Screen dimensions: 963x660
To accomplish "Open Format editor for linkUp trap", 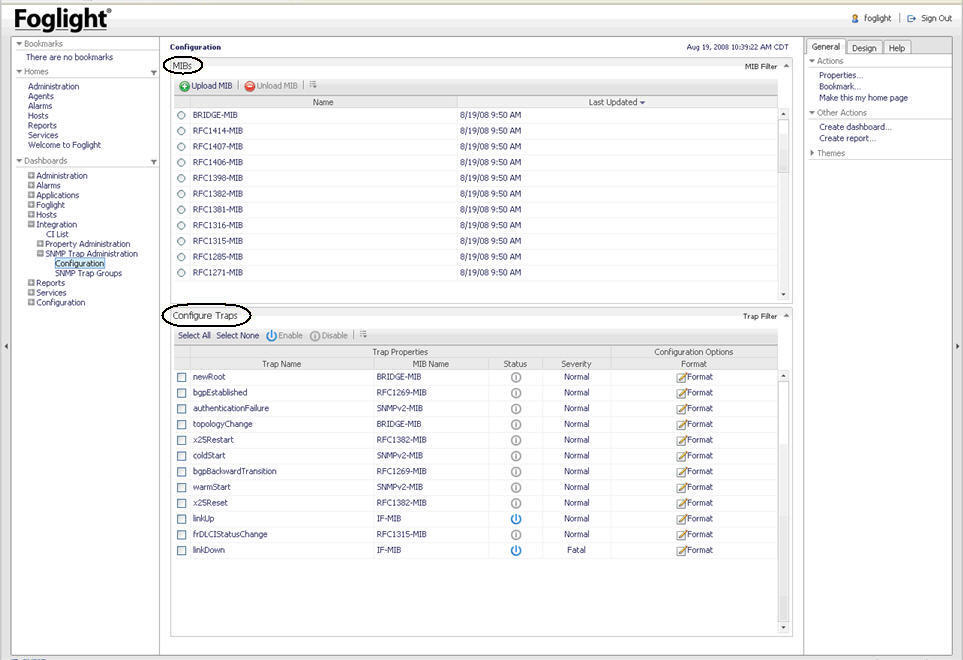I will click(695, 519).
